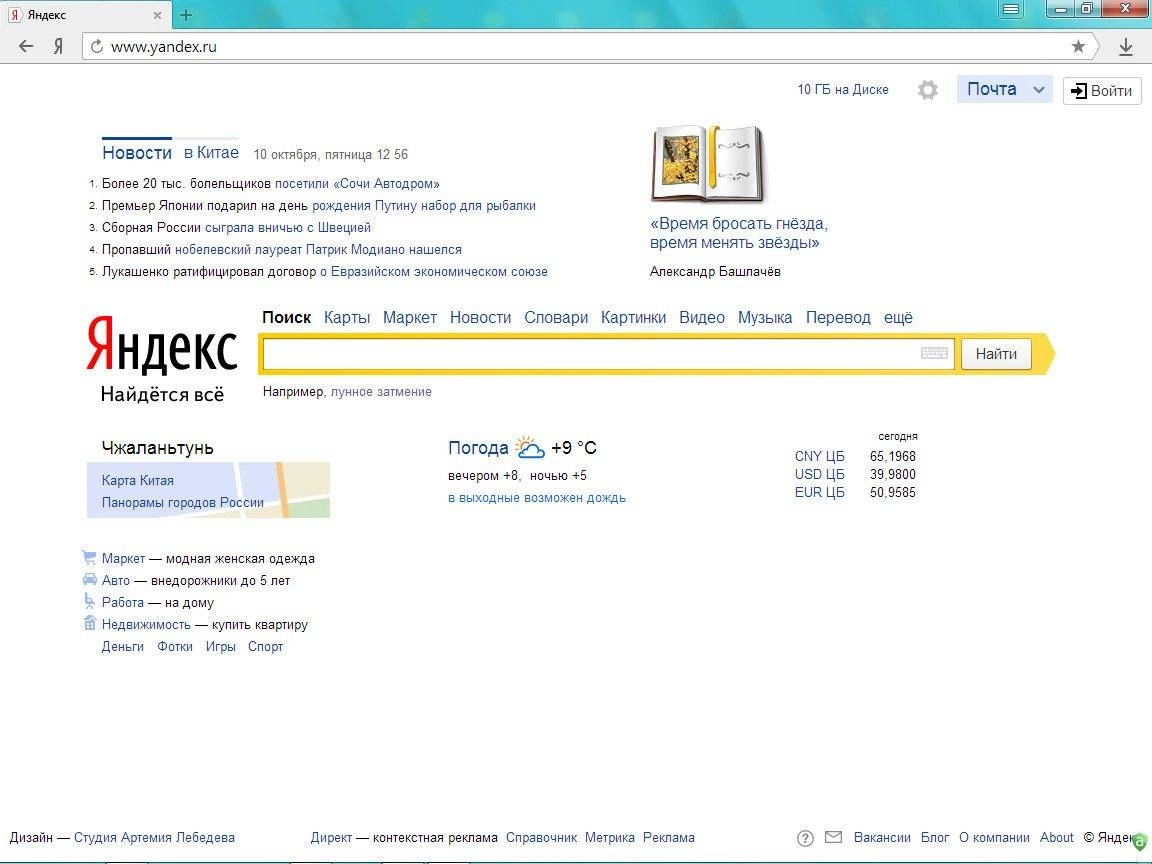Image resolution: width=1152 pixels, height=864 pixels.
Task: Open the Маркет service tab above search
Action: pyautogui.click(x=410, y=317)
